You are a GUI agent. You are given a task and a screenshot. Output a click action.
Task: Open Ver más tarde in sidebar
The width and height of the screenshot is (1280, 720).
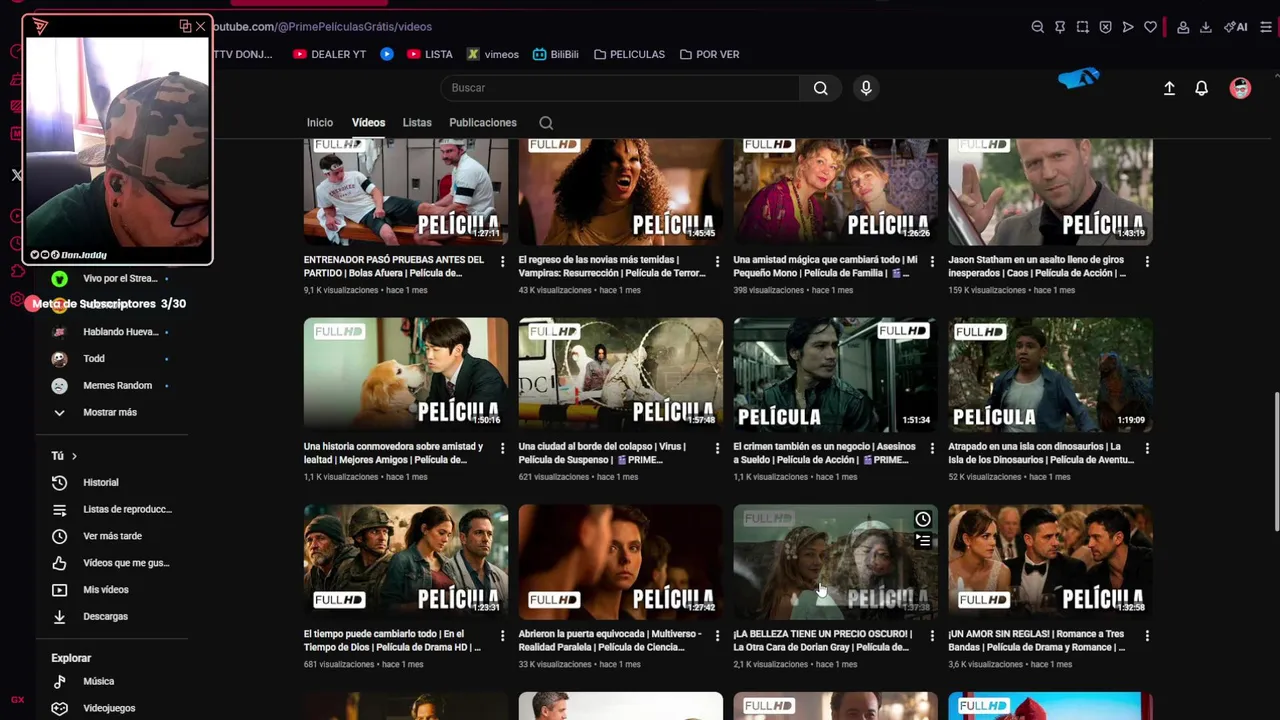[x=110, y=536]
